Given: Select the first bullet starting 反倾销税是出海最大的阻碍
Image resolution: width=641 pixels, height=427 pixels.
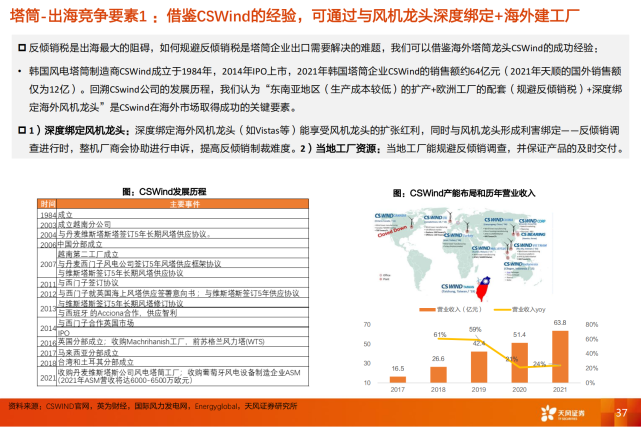Looking at the screenshot, I should coord(309,48).
